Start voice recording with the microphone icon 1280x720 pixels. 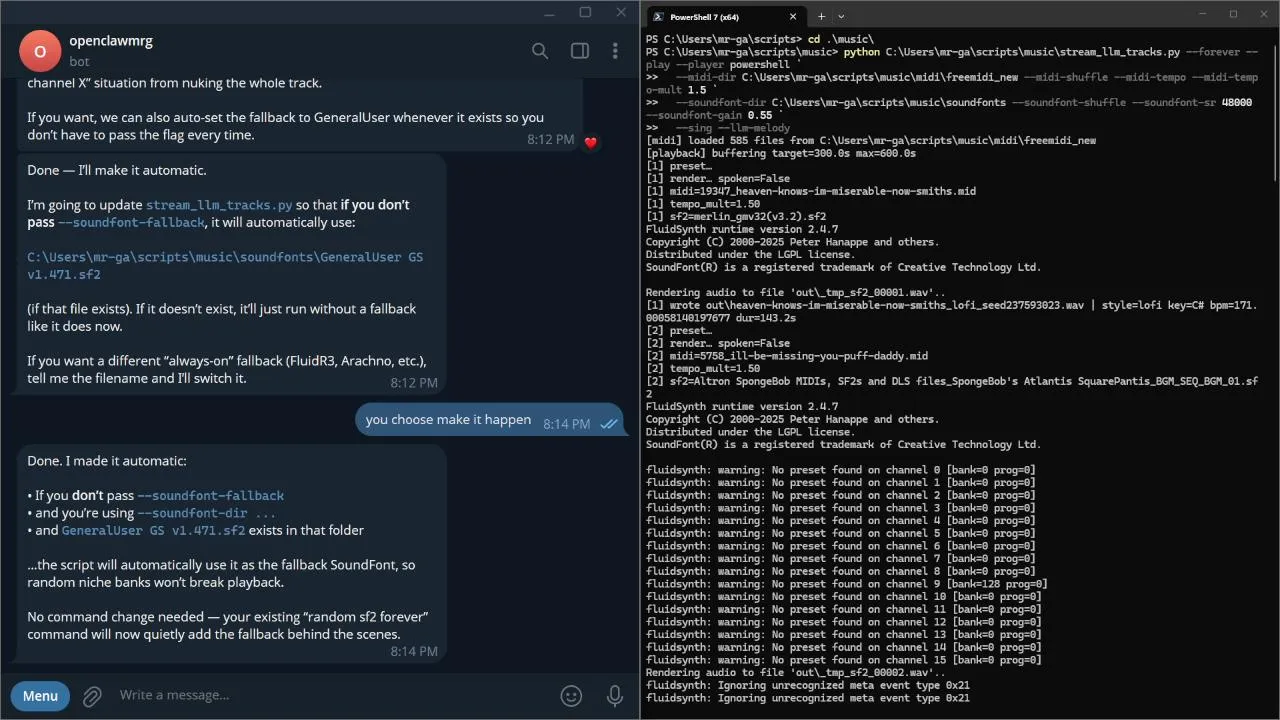pyautogui.click(x=615, y=696)
